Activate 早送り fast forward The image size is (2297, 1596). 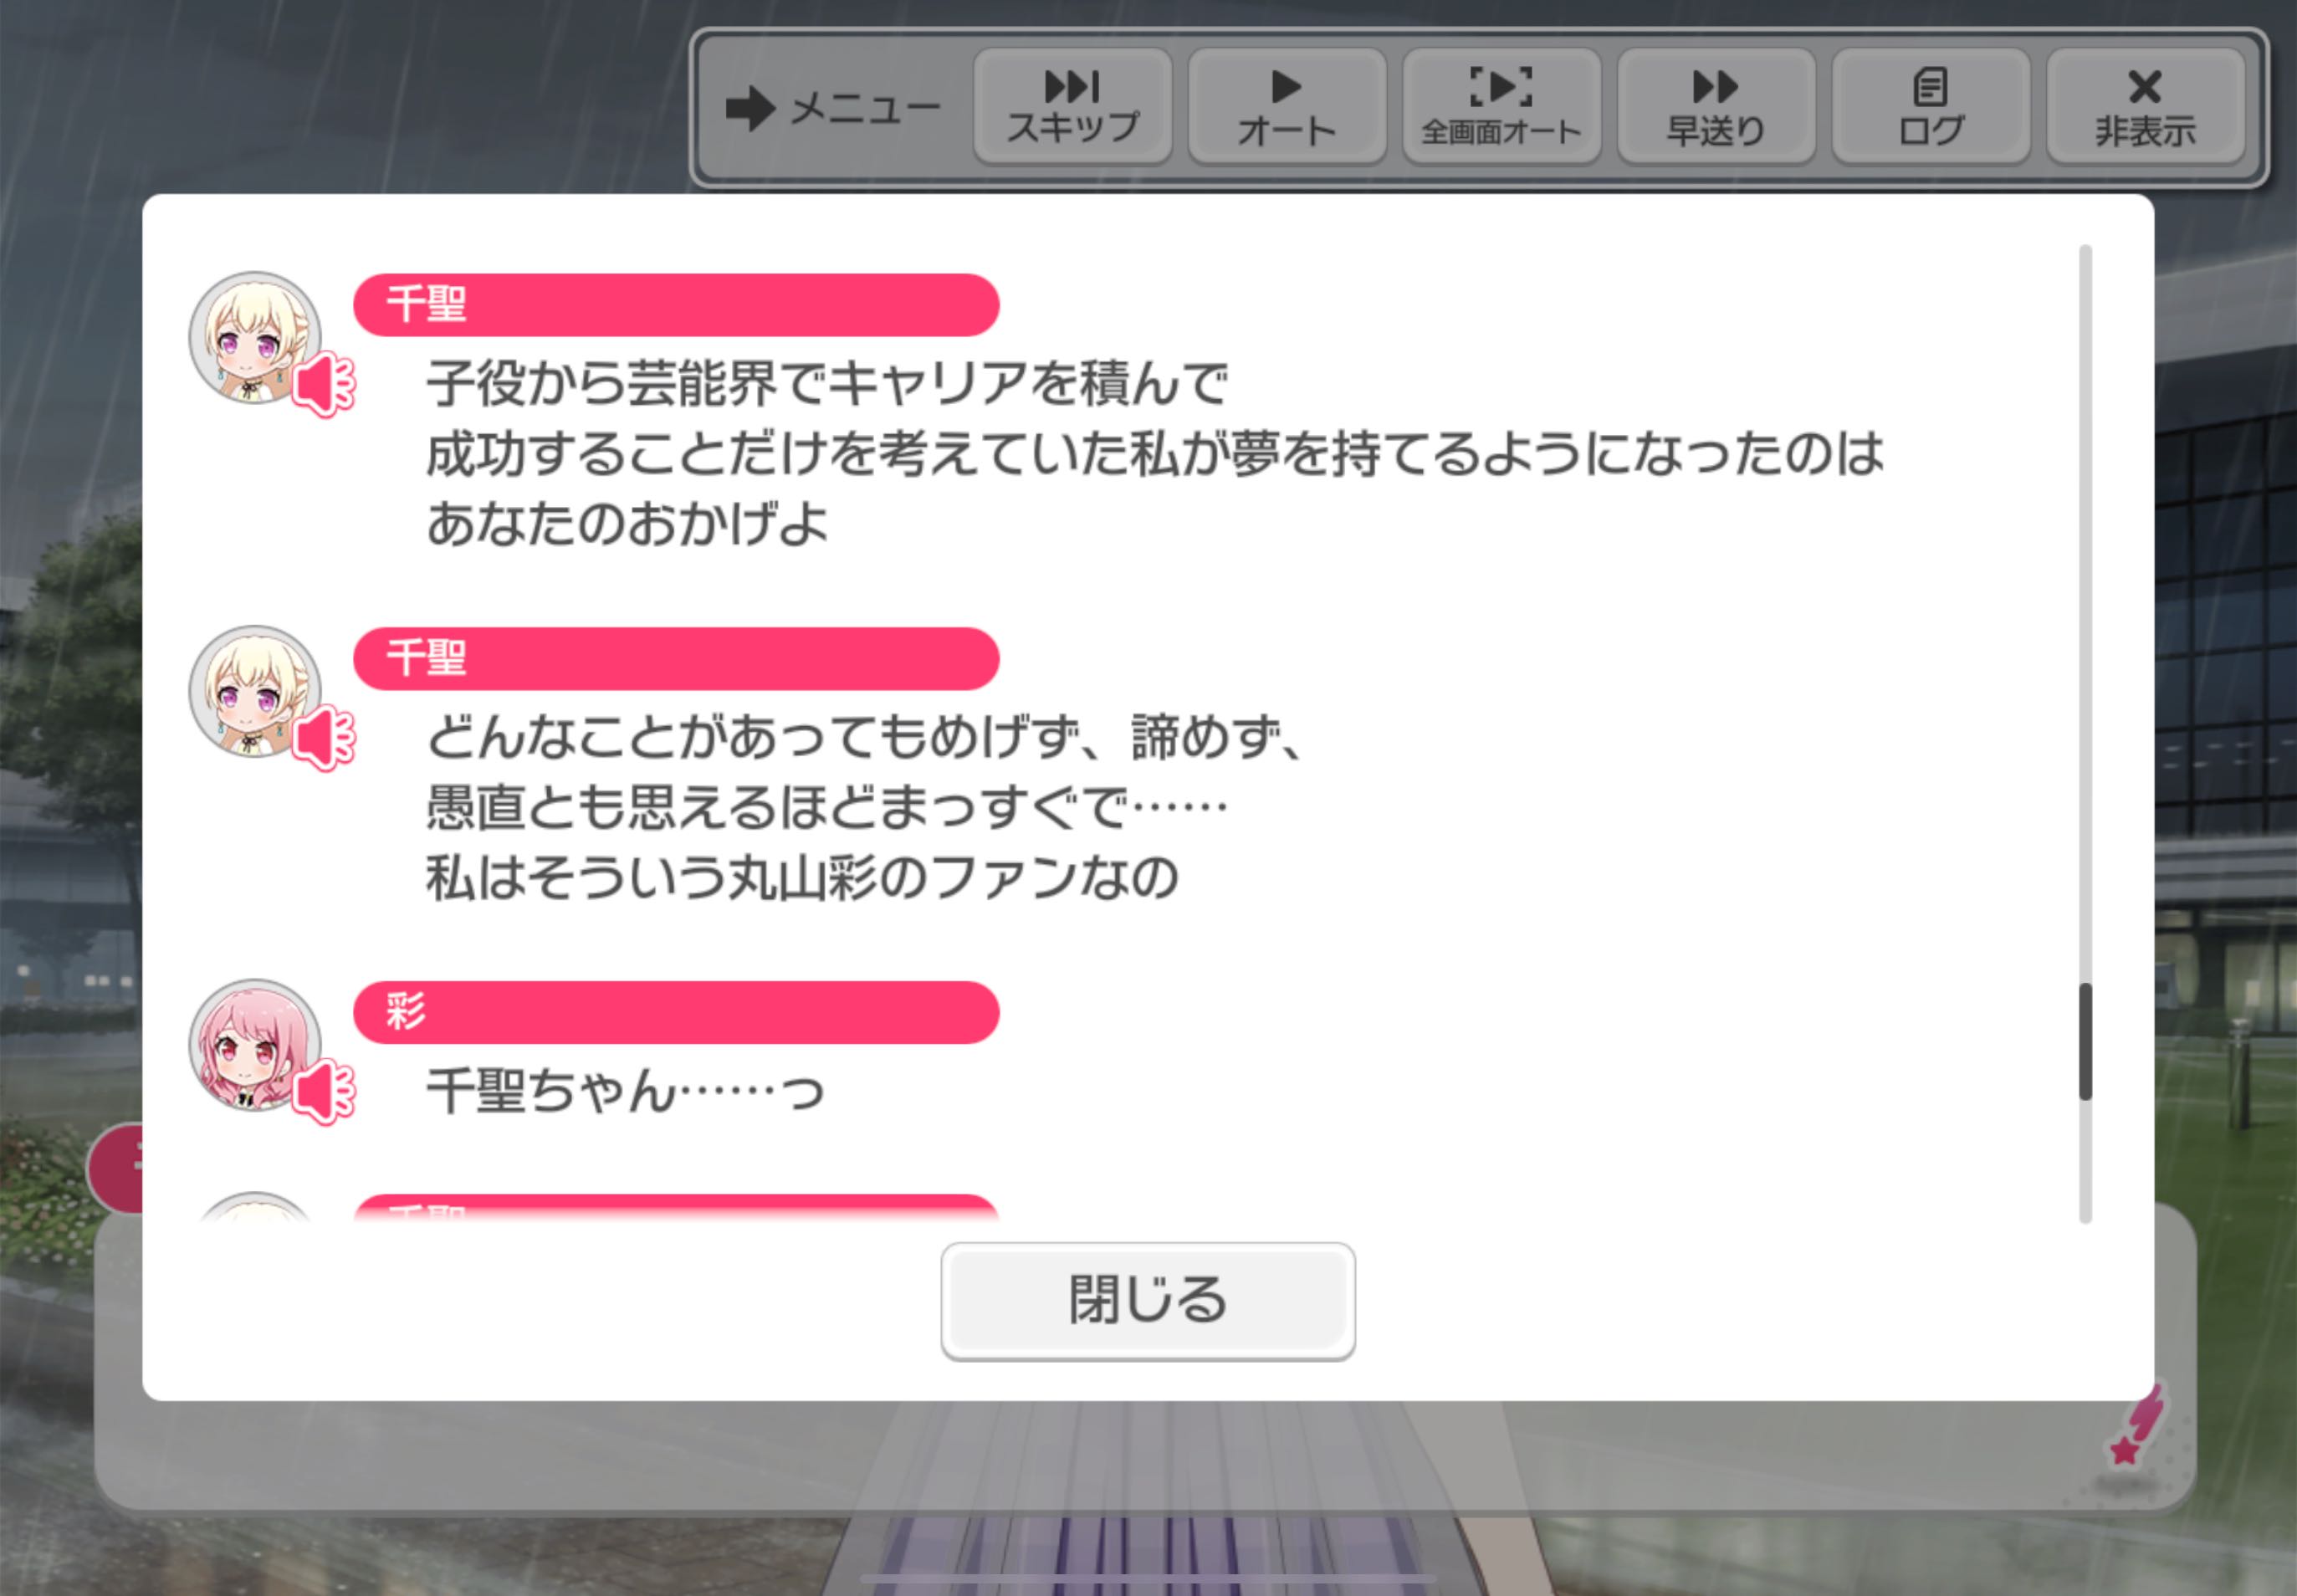click(x=1716, y=107)
